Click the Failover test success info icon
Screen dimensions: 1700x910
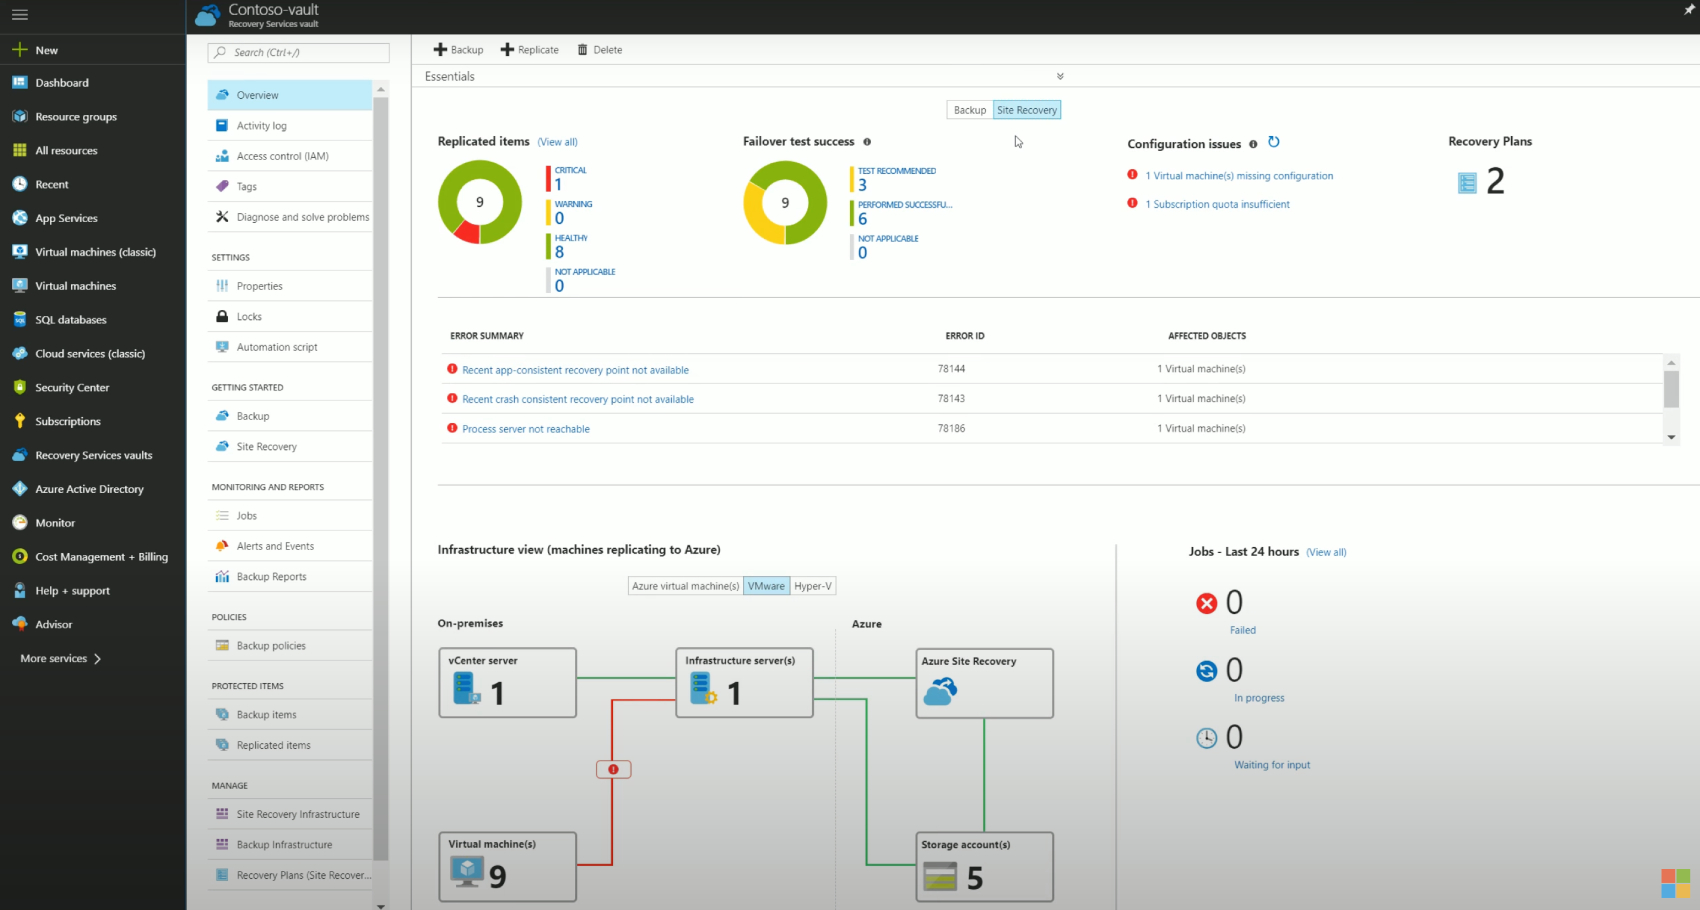(x=867, y=142)
